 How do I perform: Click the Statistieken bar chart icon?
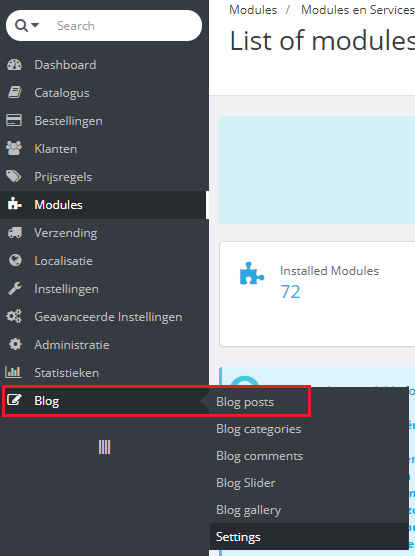[x=13, y=372]
